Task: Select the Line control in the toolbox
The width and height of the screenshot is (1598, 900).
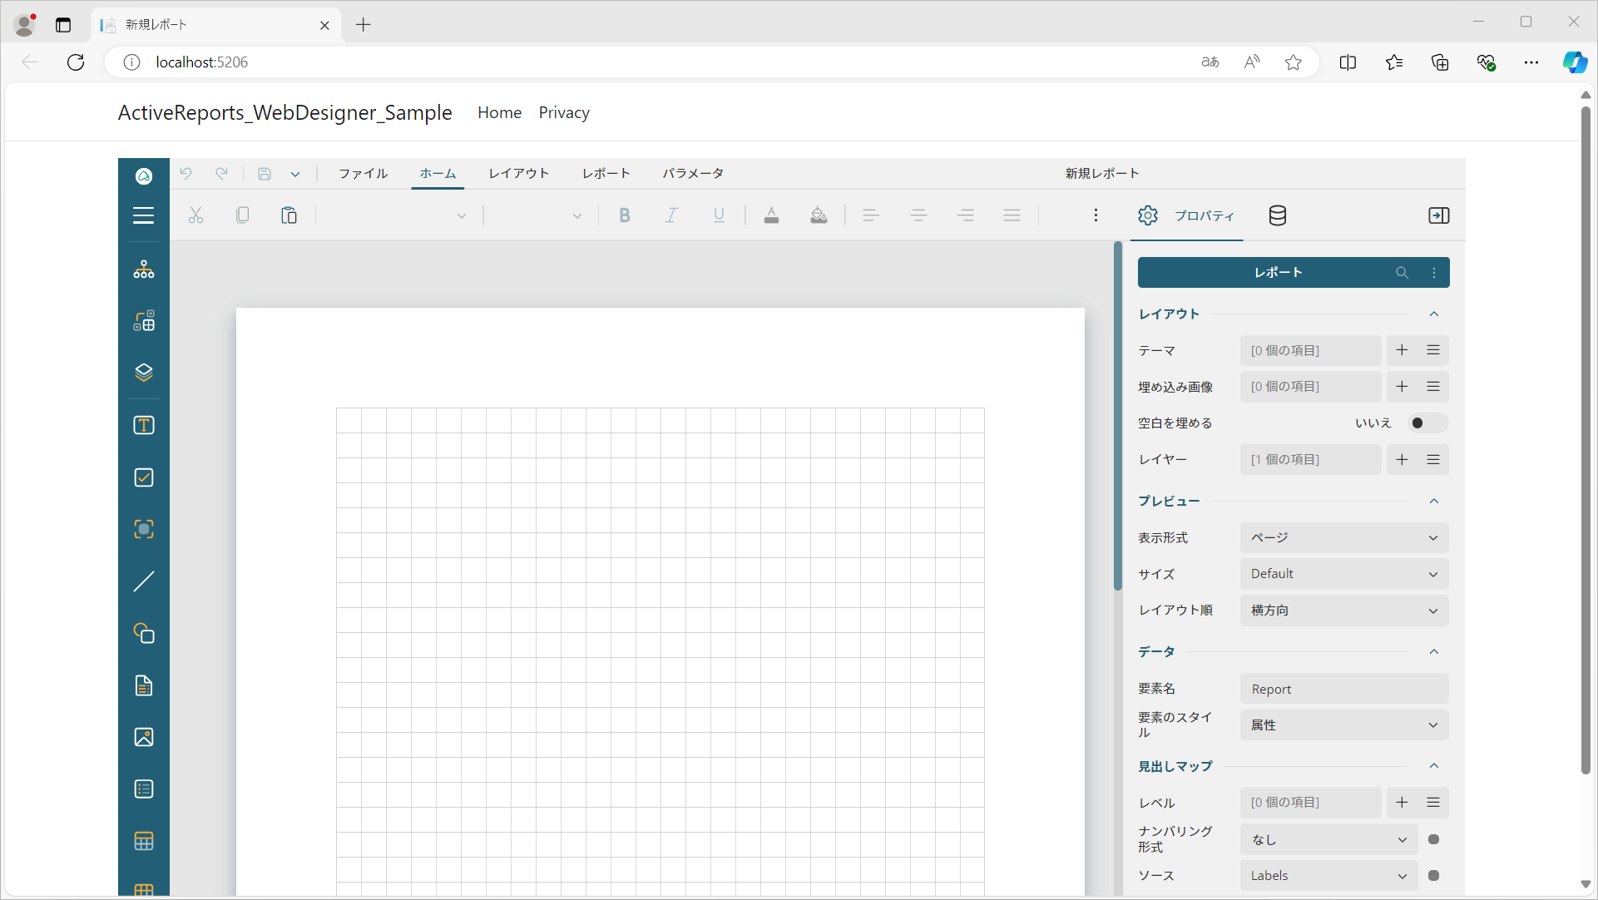Action: (143, 581)
